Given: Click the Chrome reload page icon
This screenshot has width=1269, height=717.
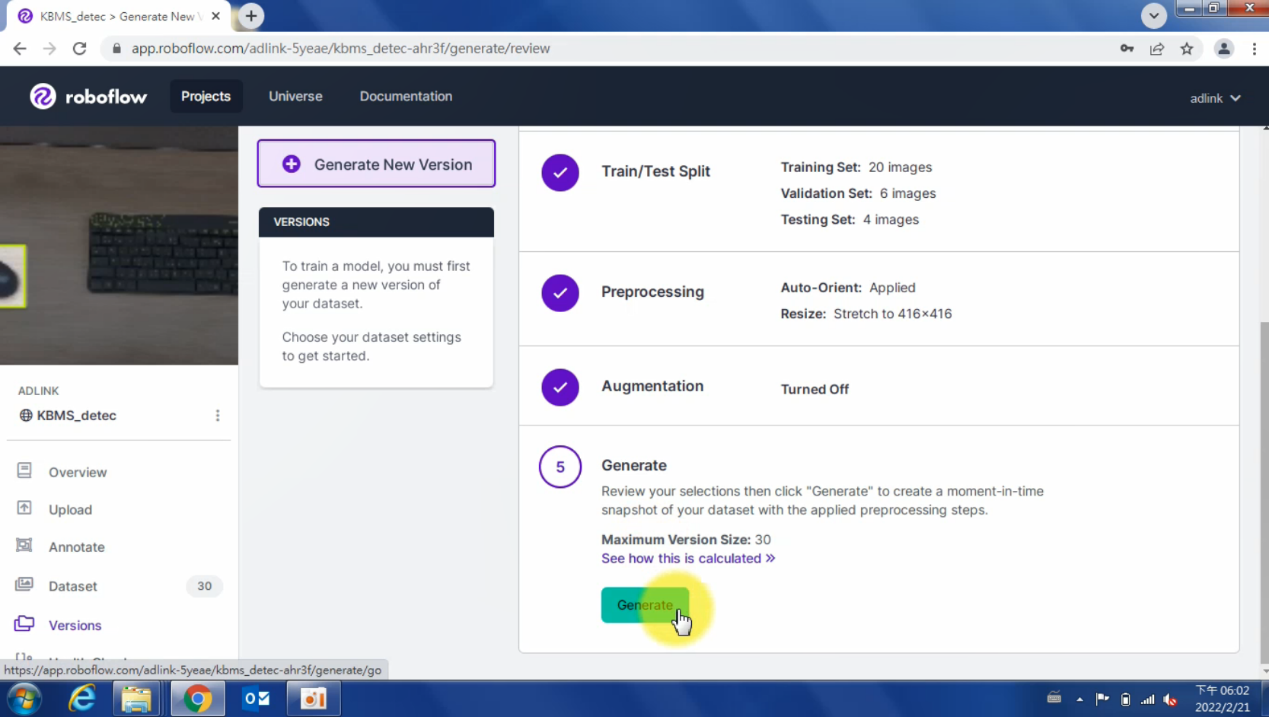Looking at the screenshot, I should click(80, 48).
